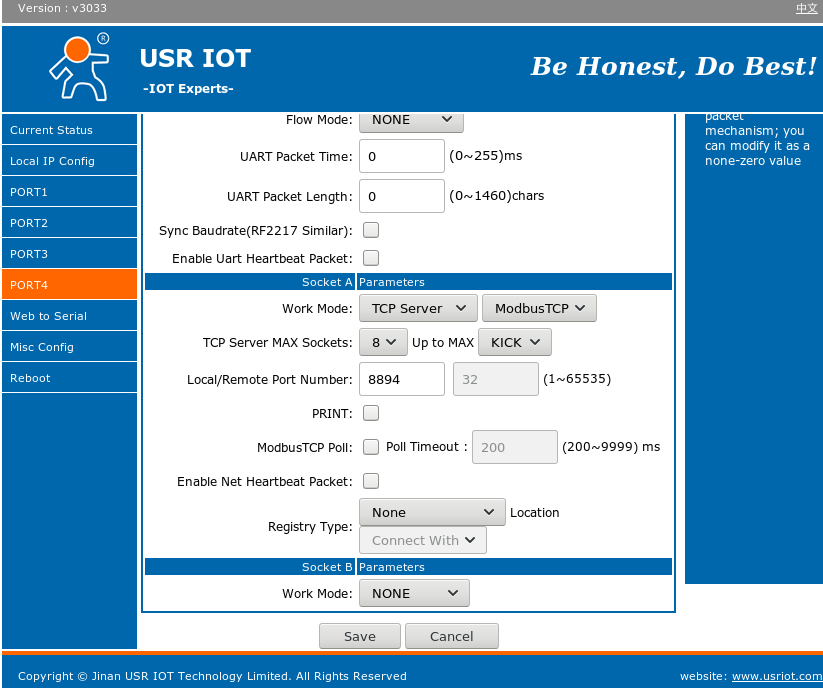Enable Uart Heartbeat Packet checkbox
Image resolution: width=823 pixels, height=688 pixels.
(371, 258)
